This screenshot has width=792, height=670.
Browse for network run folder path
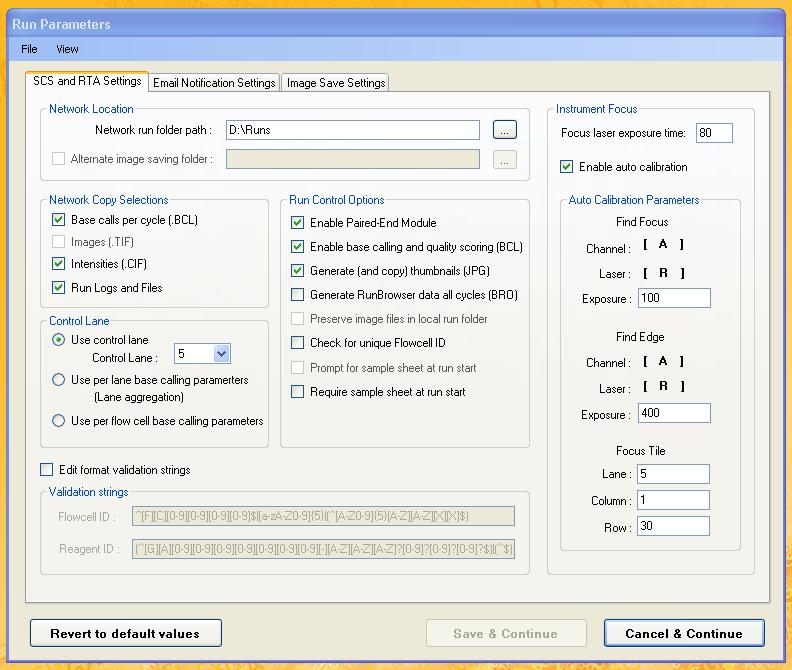pyautogui.click(x=505, y=130)
